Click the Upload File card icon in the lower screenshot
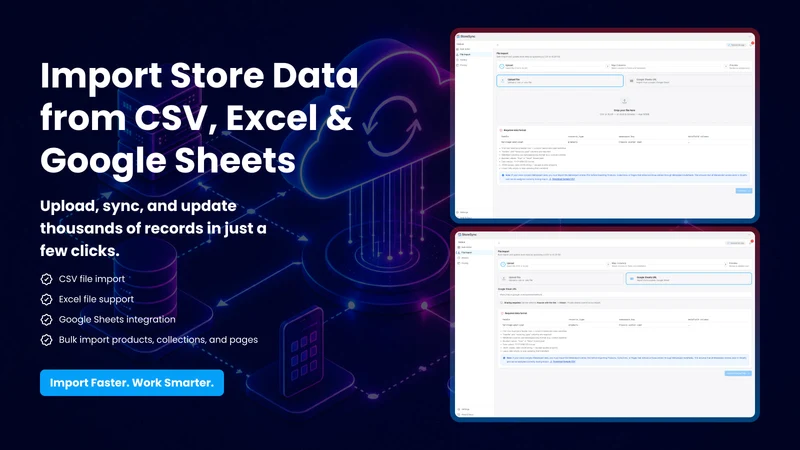Screen dimensions: 800x450 [504, 279]
